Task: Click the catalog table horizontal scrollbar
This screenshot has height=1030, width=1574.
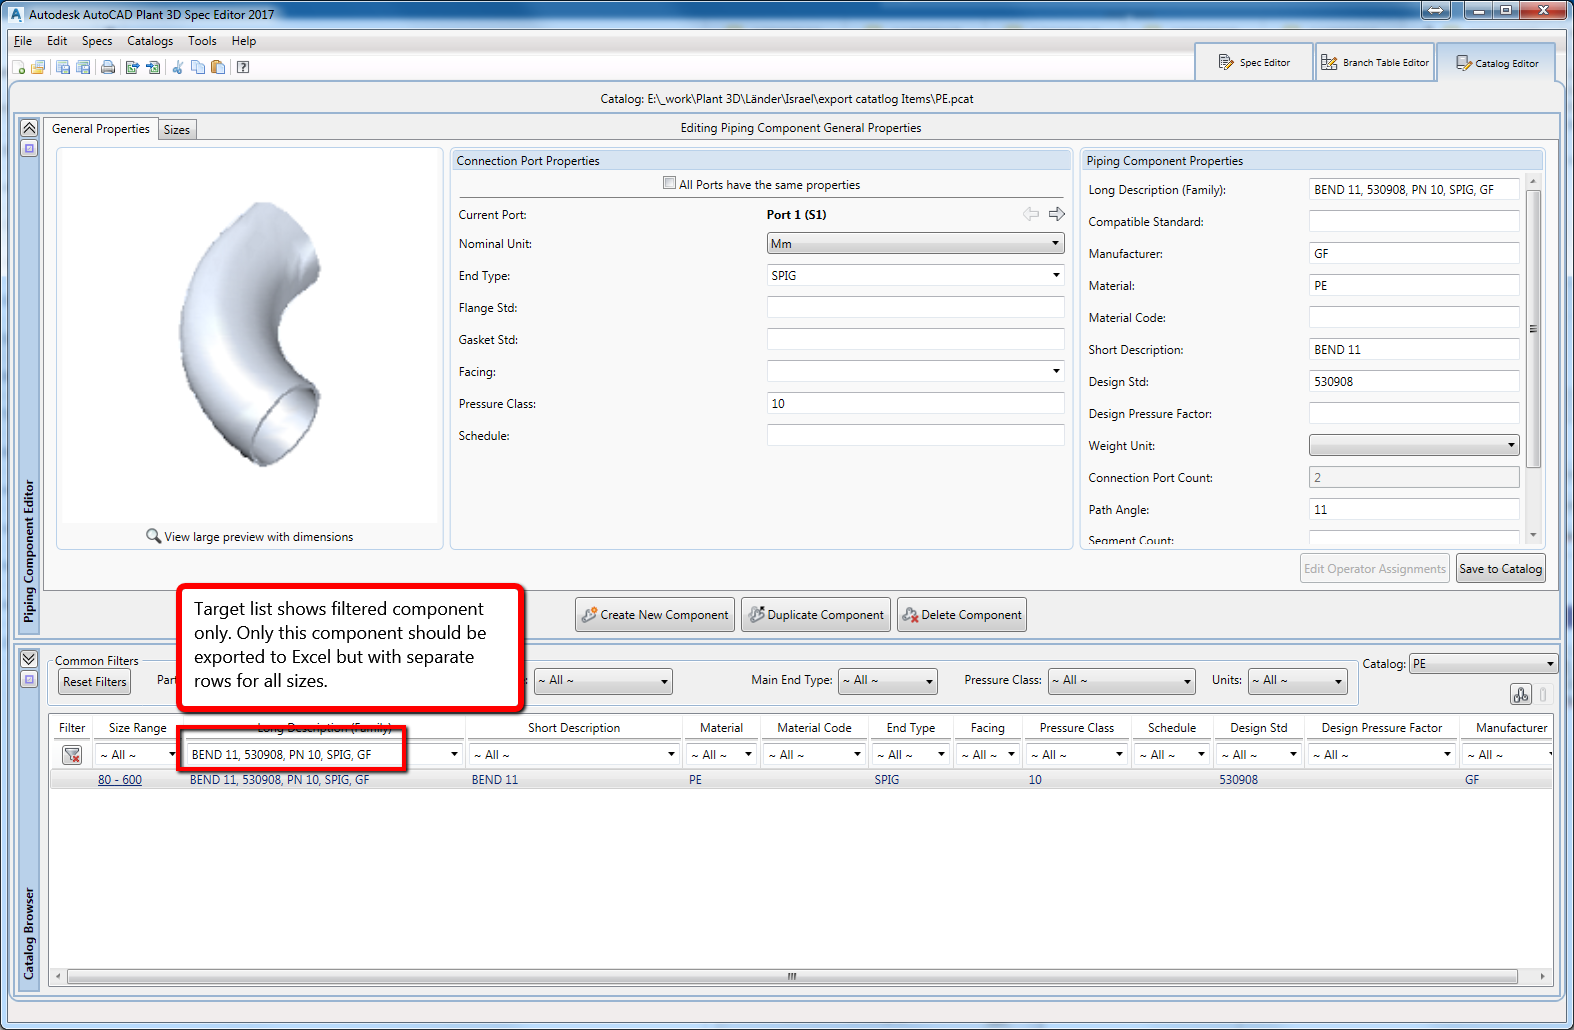Action: [x=792, y=976]
